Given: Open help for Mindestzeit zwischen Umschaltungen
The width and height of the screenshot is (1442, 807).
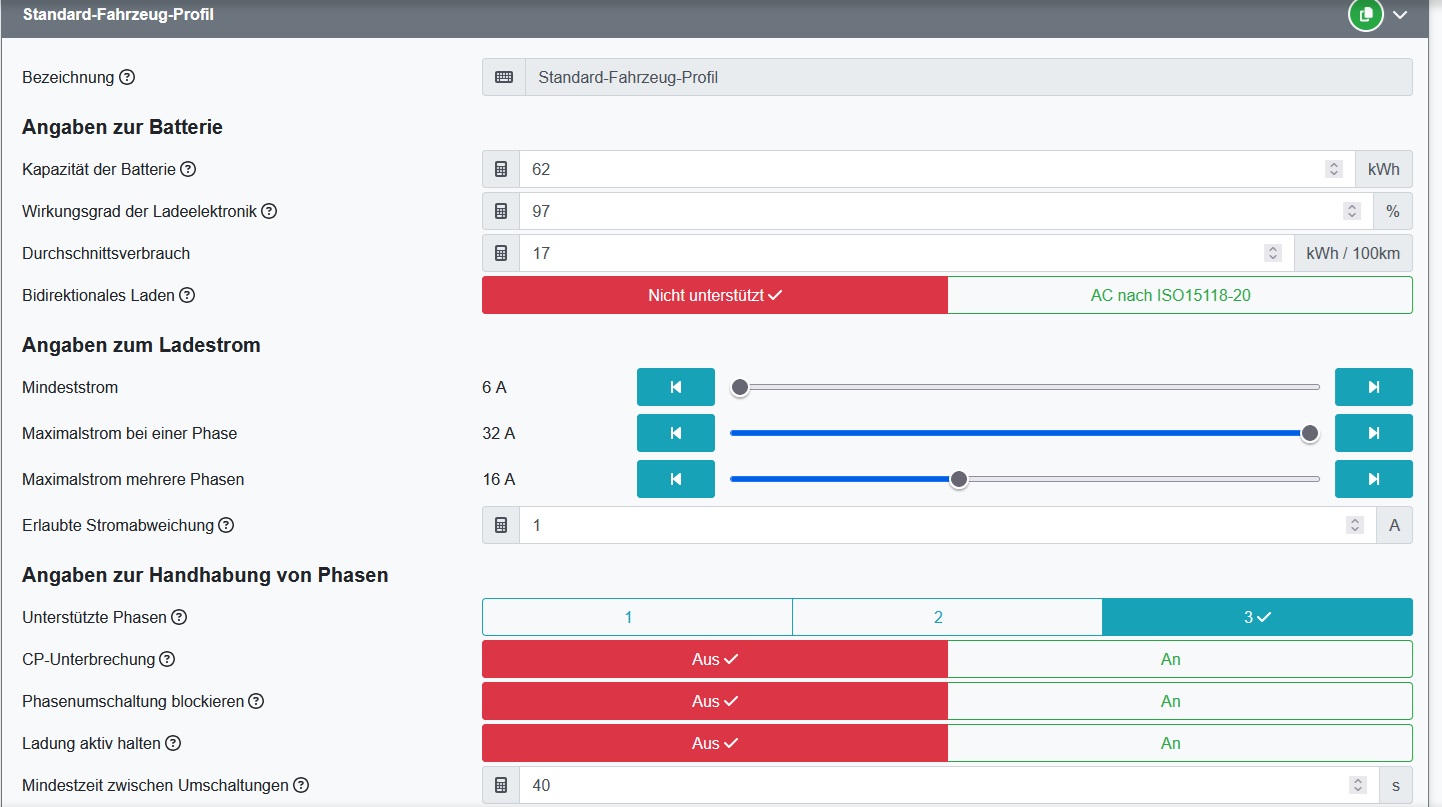Looking at the screenshot, I should (x=301, y=785).
